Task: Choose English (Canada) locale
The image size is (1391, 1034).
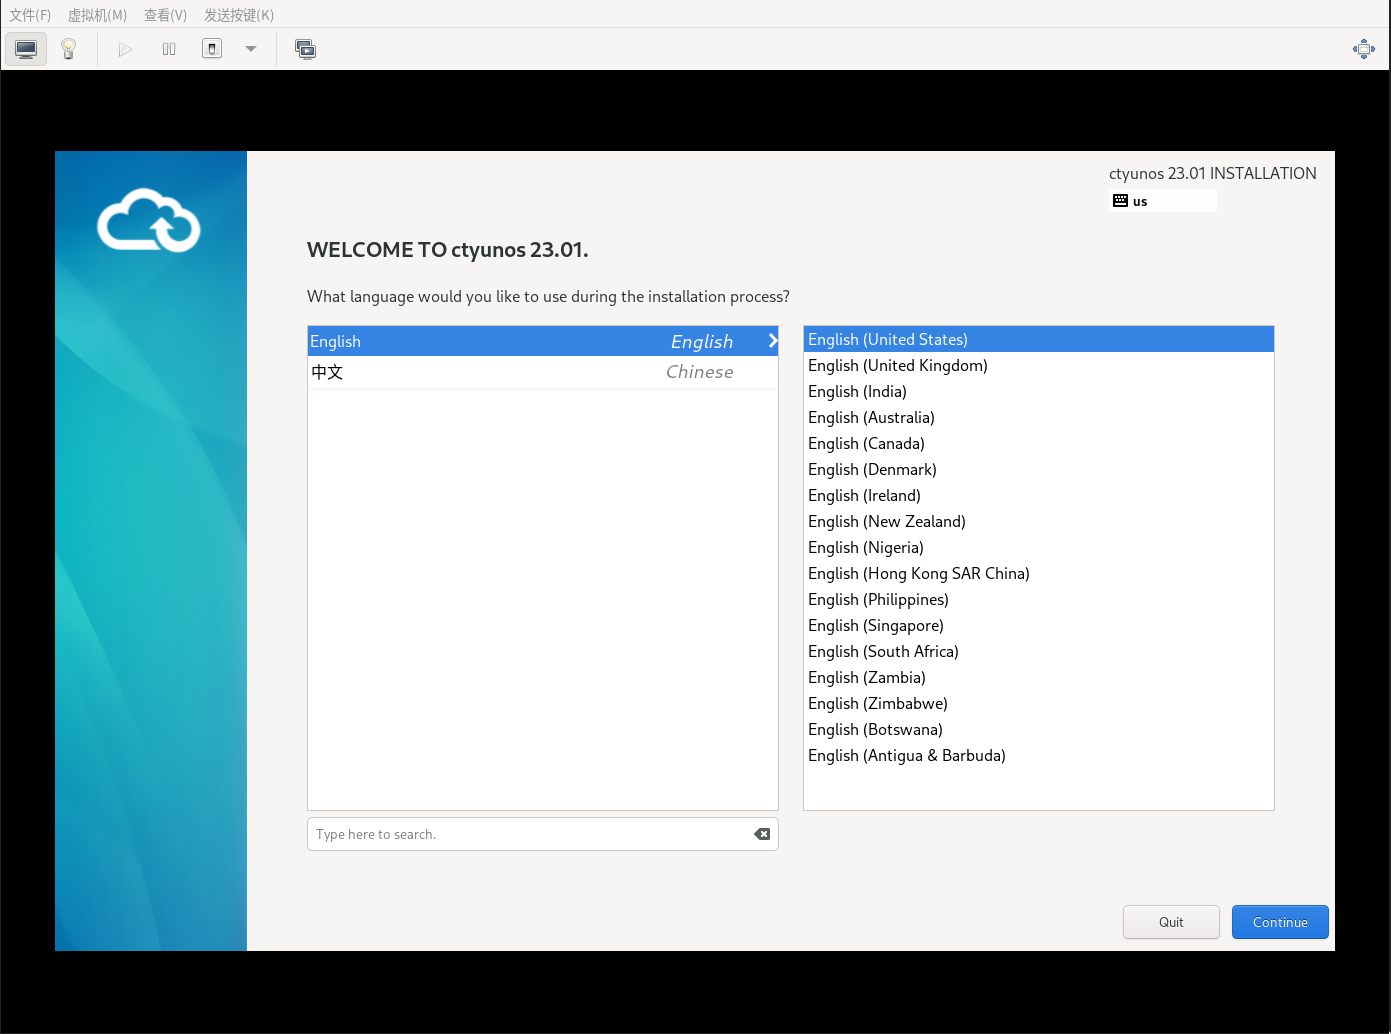Action: pos(1039,444)
